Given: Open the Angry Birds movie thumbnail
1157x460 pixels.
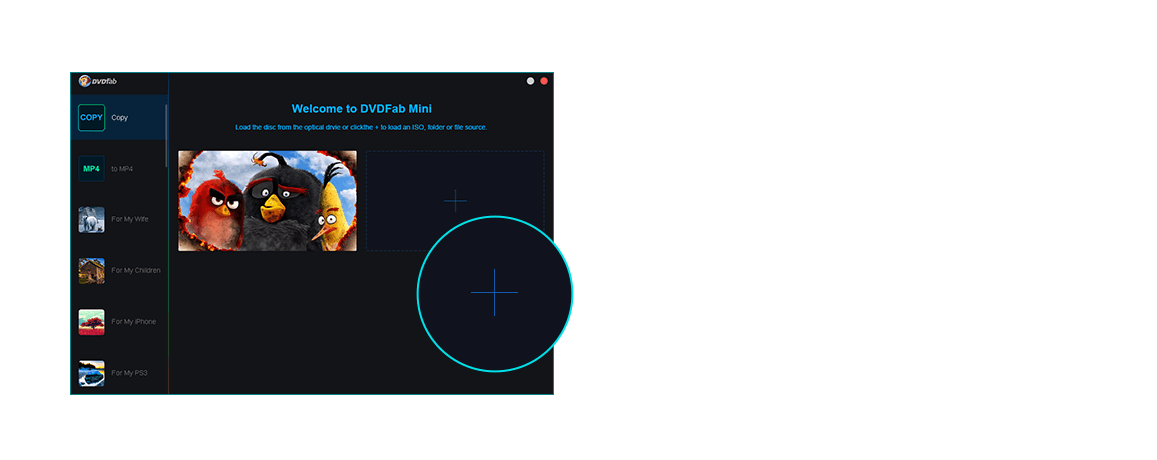Looking at the screenshot, I should tap(267, 201).
